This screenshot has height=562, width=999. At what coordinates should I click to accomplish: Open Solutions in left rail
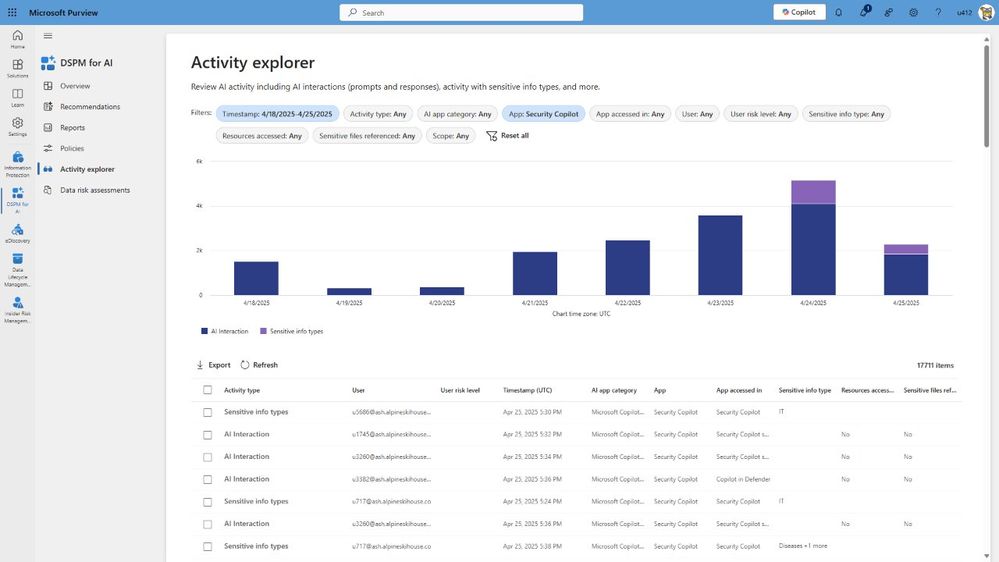(x=17, y=68)
